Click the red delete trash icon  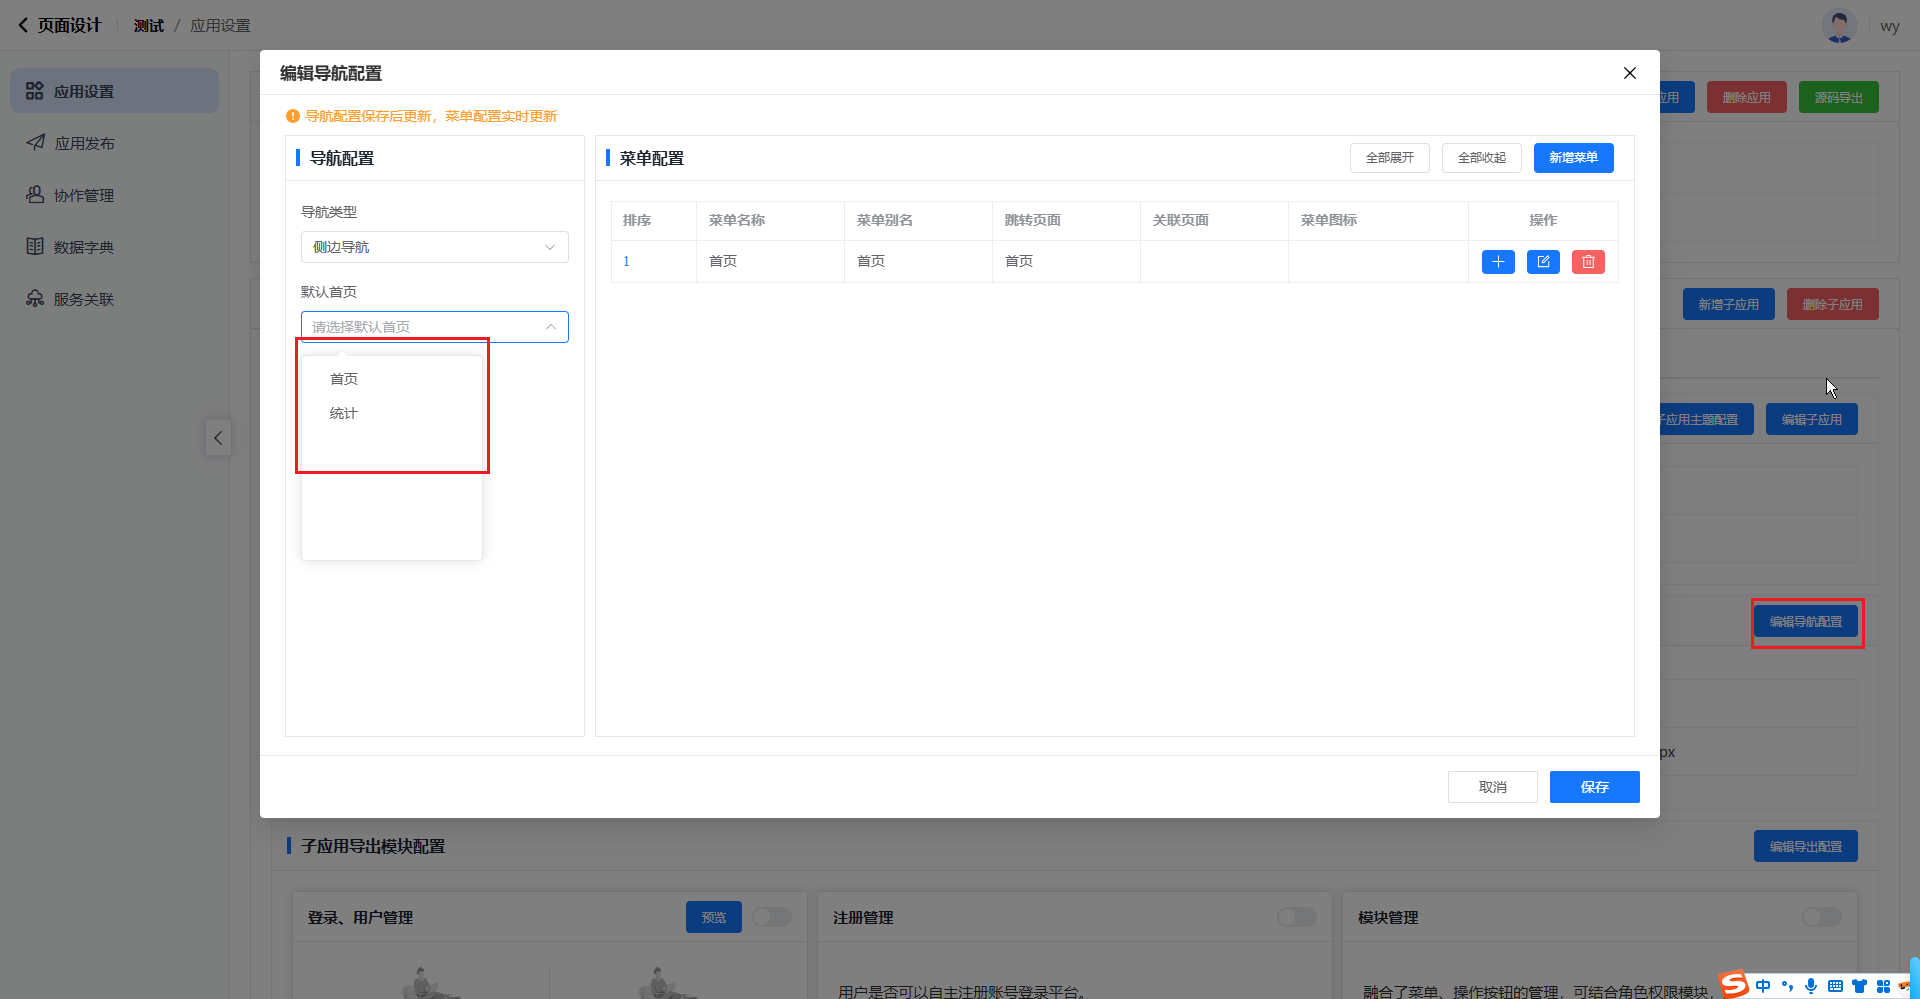(1588, 262)
